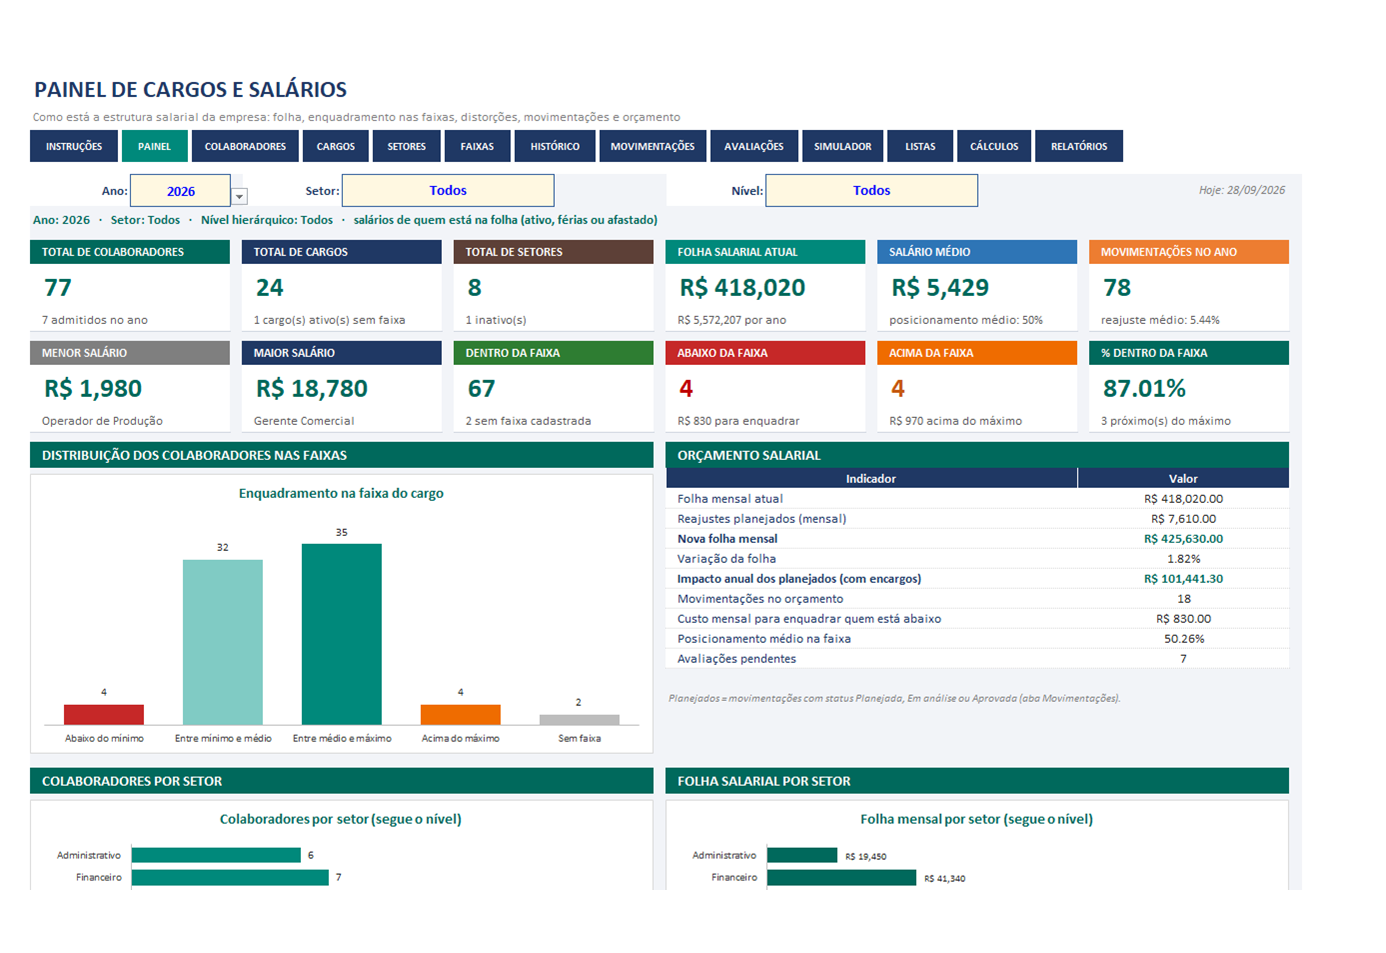Open the LISTAS navigation button
This screenshot has width=1386, height=953.
click(x=920, y=146)
